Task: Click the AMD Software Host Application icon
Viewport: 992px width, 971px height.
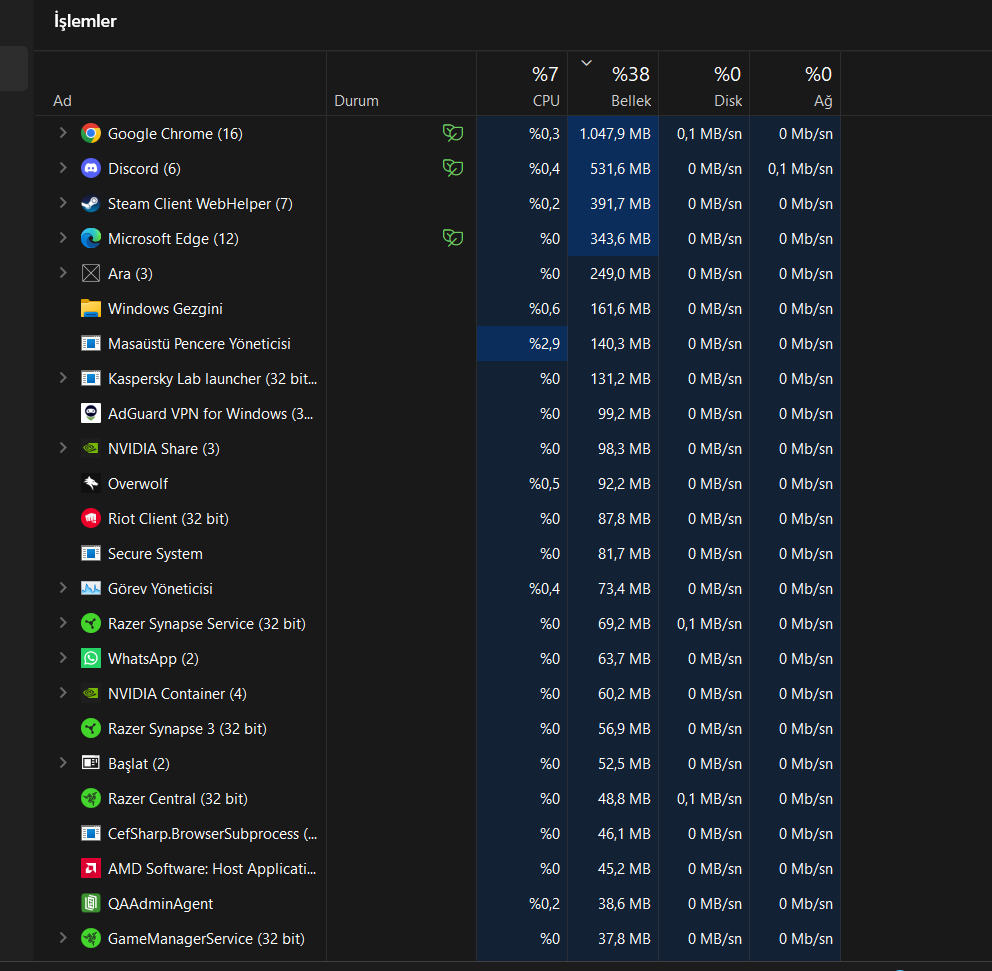Action: (91, 869)
